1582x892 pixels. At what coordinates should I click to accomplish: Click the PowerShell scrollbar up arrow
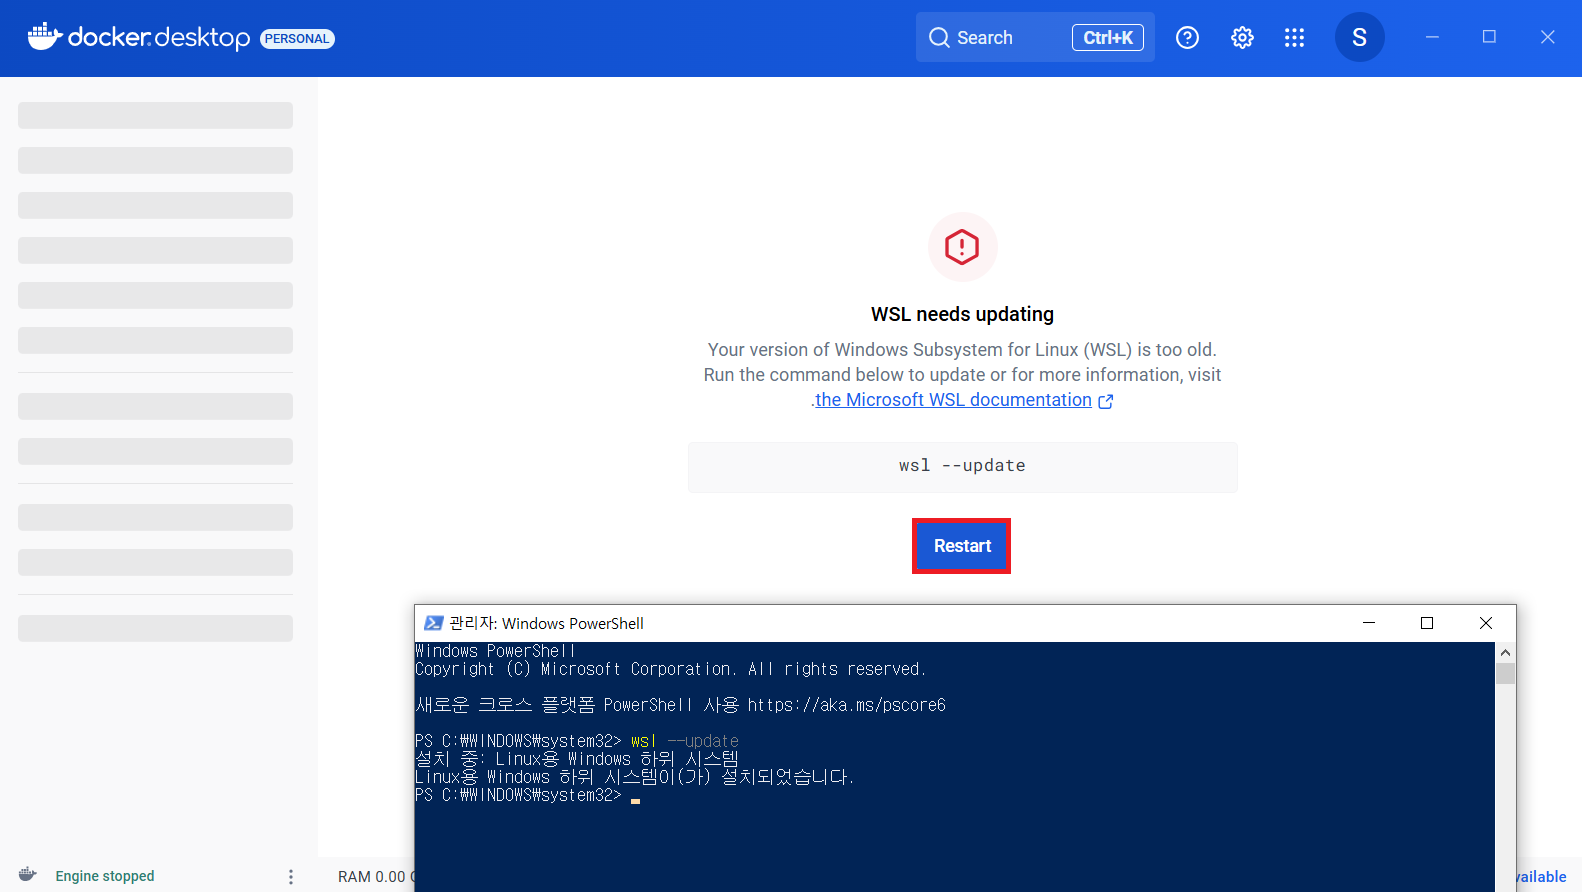click(1505, 652)
